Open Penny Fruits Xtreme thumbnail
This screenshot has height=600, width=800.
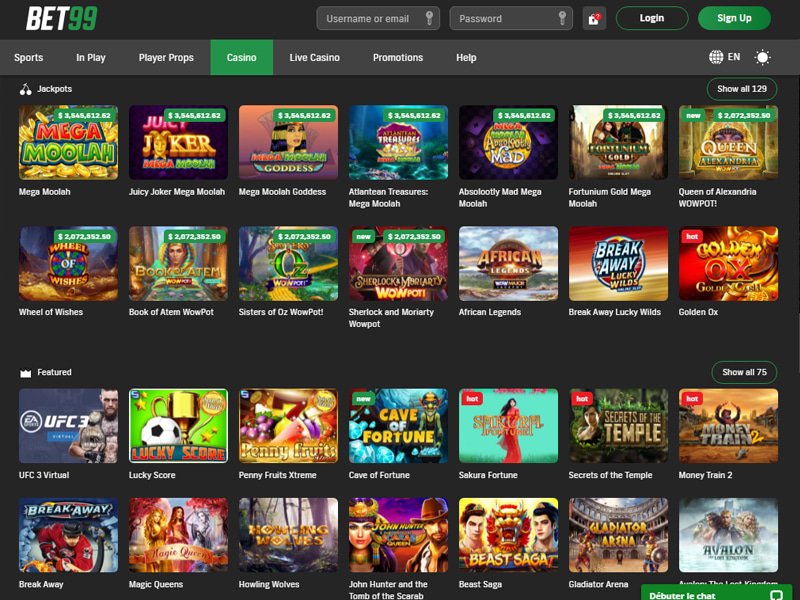tap(288, 426)
